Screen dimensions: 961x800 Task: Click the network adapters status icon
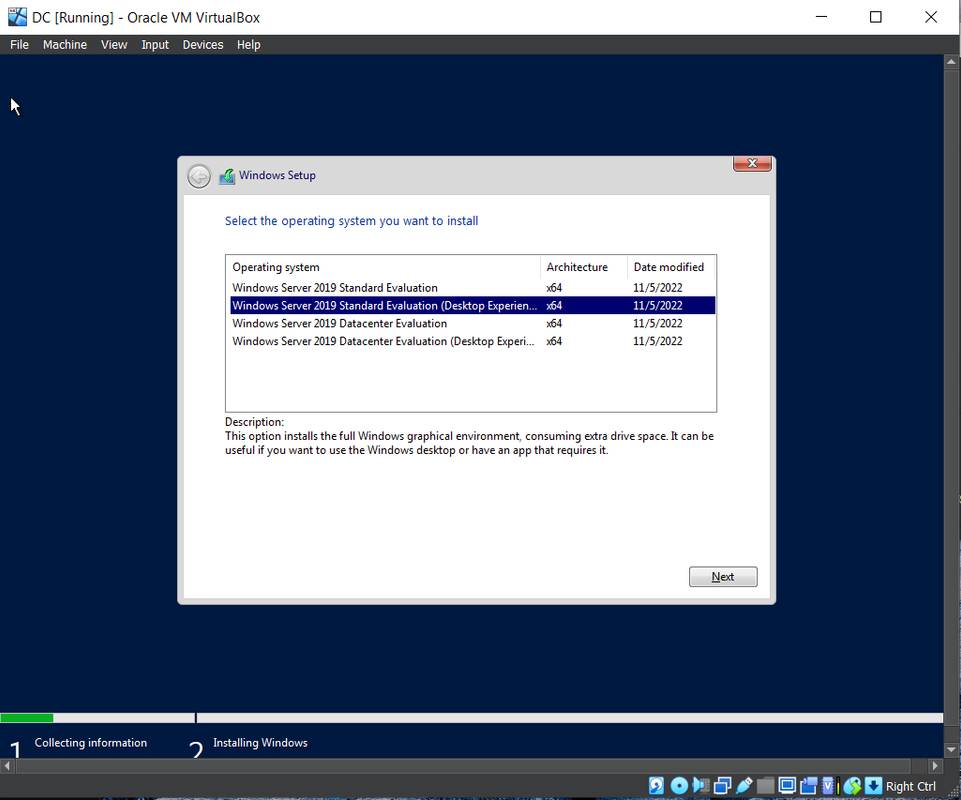tap(723, 786)
